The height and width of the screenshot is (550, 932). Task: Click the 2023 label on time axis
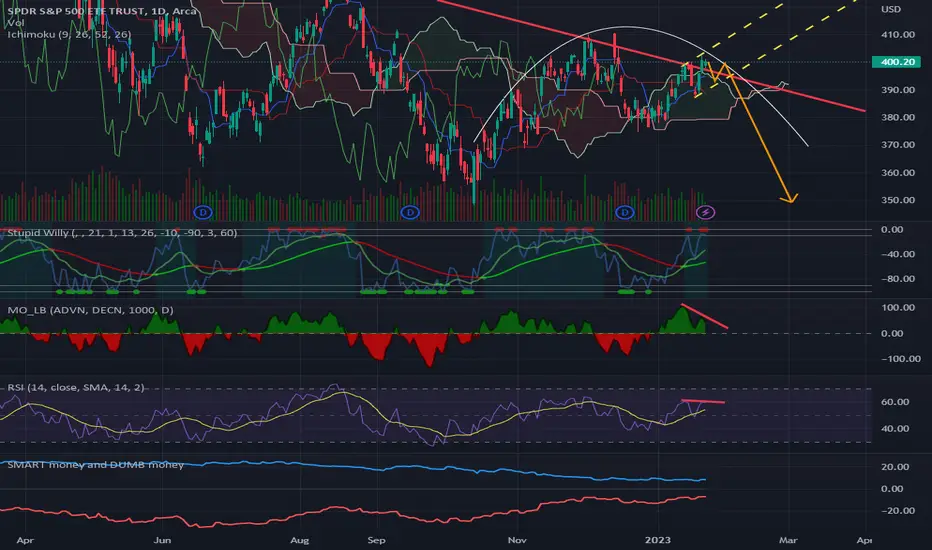click(657, 540)
